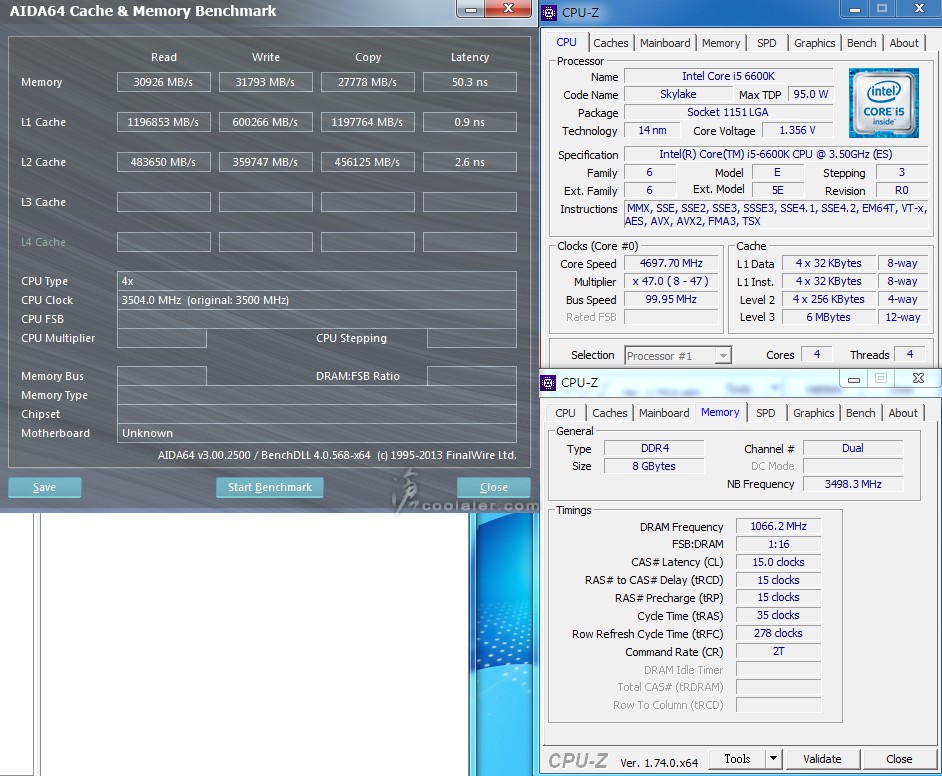Click the Memory Read value 30926 MB/s
The image size is (942, 776).
click(163, 82)
